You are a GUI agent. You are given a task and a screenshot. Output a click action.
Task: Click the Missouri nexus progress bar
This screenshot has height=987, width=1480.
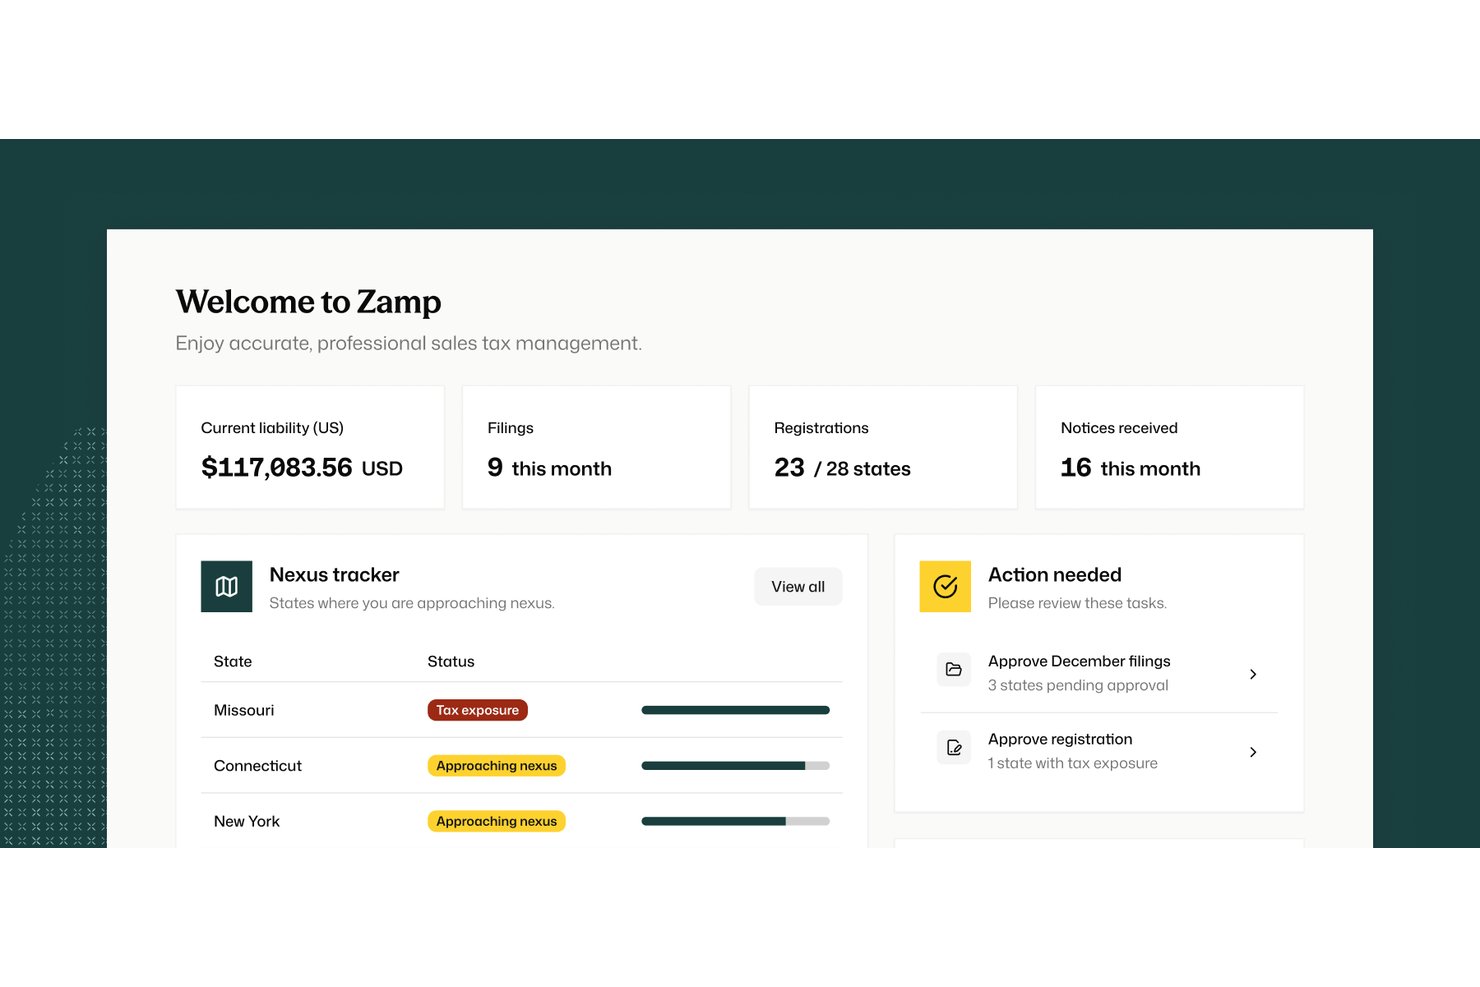(x=735, y=710)
